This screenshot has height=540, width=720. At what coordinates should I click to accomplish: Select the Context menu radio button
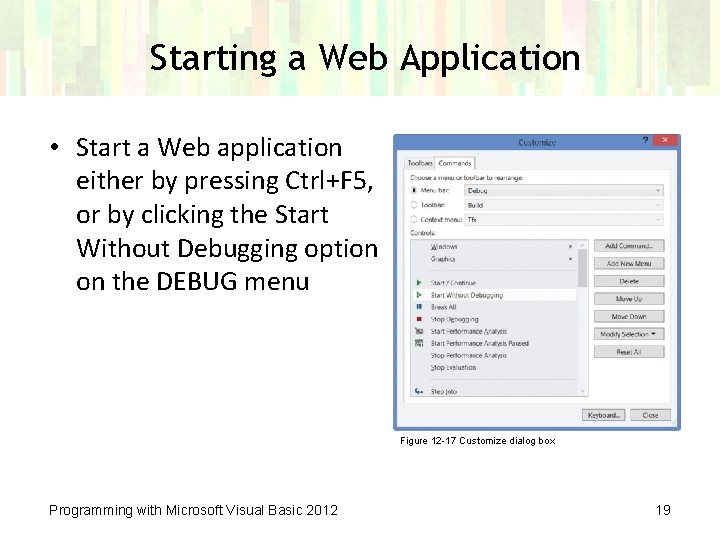point(414,219)
